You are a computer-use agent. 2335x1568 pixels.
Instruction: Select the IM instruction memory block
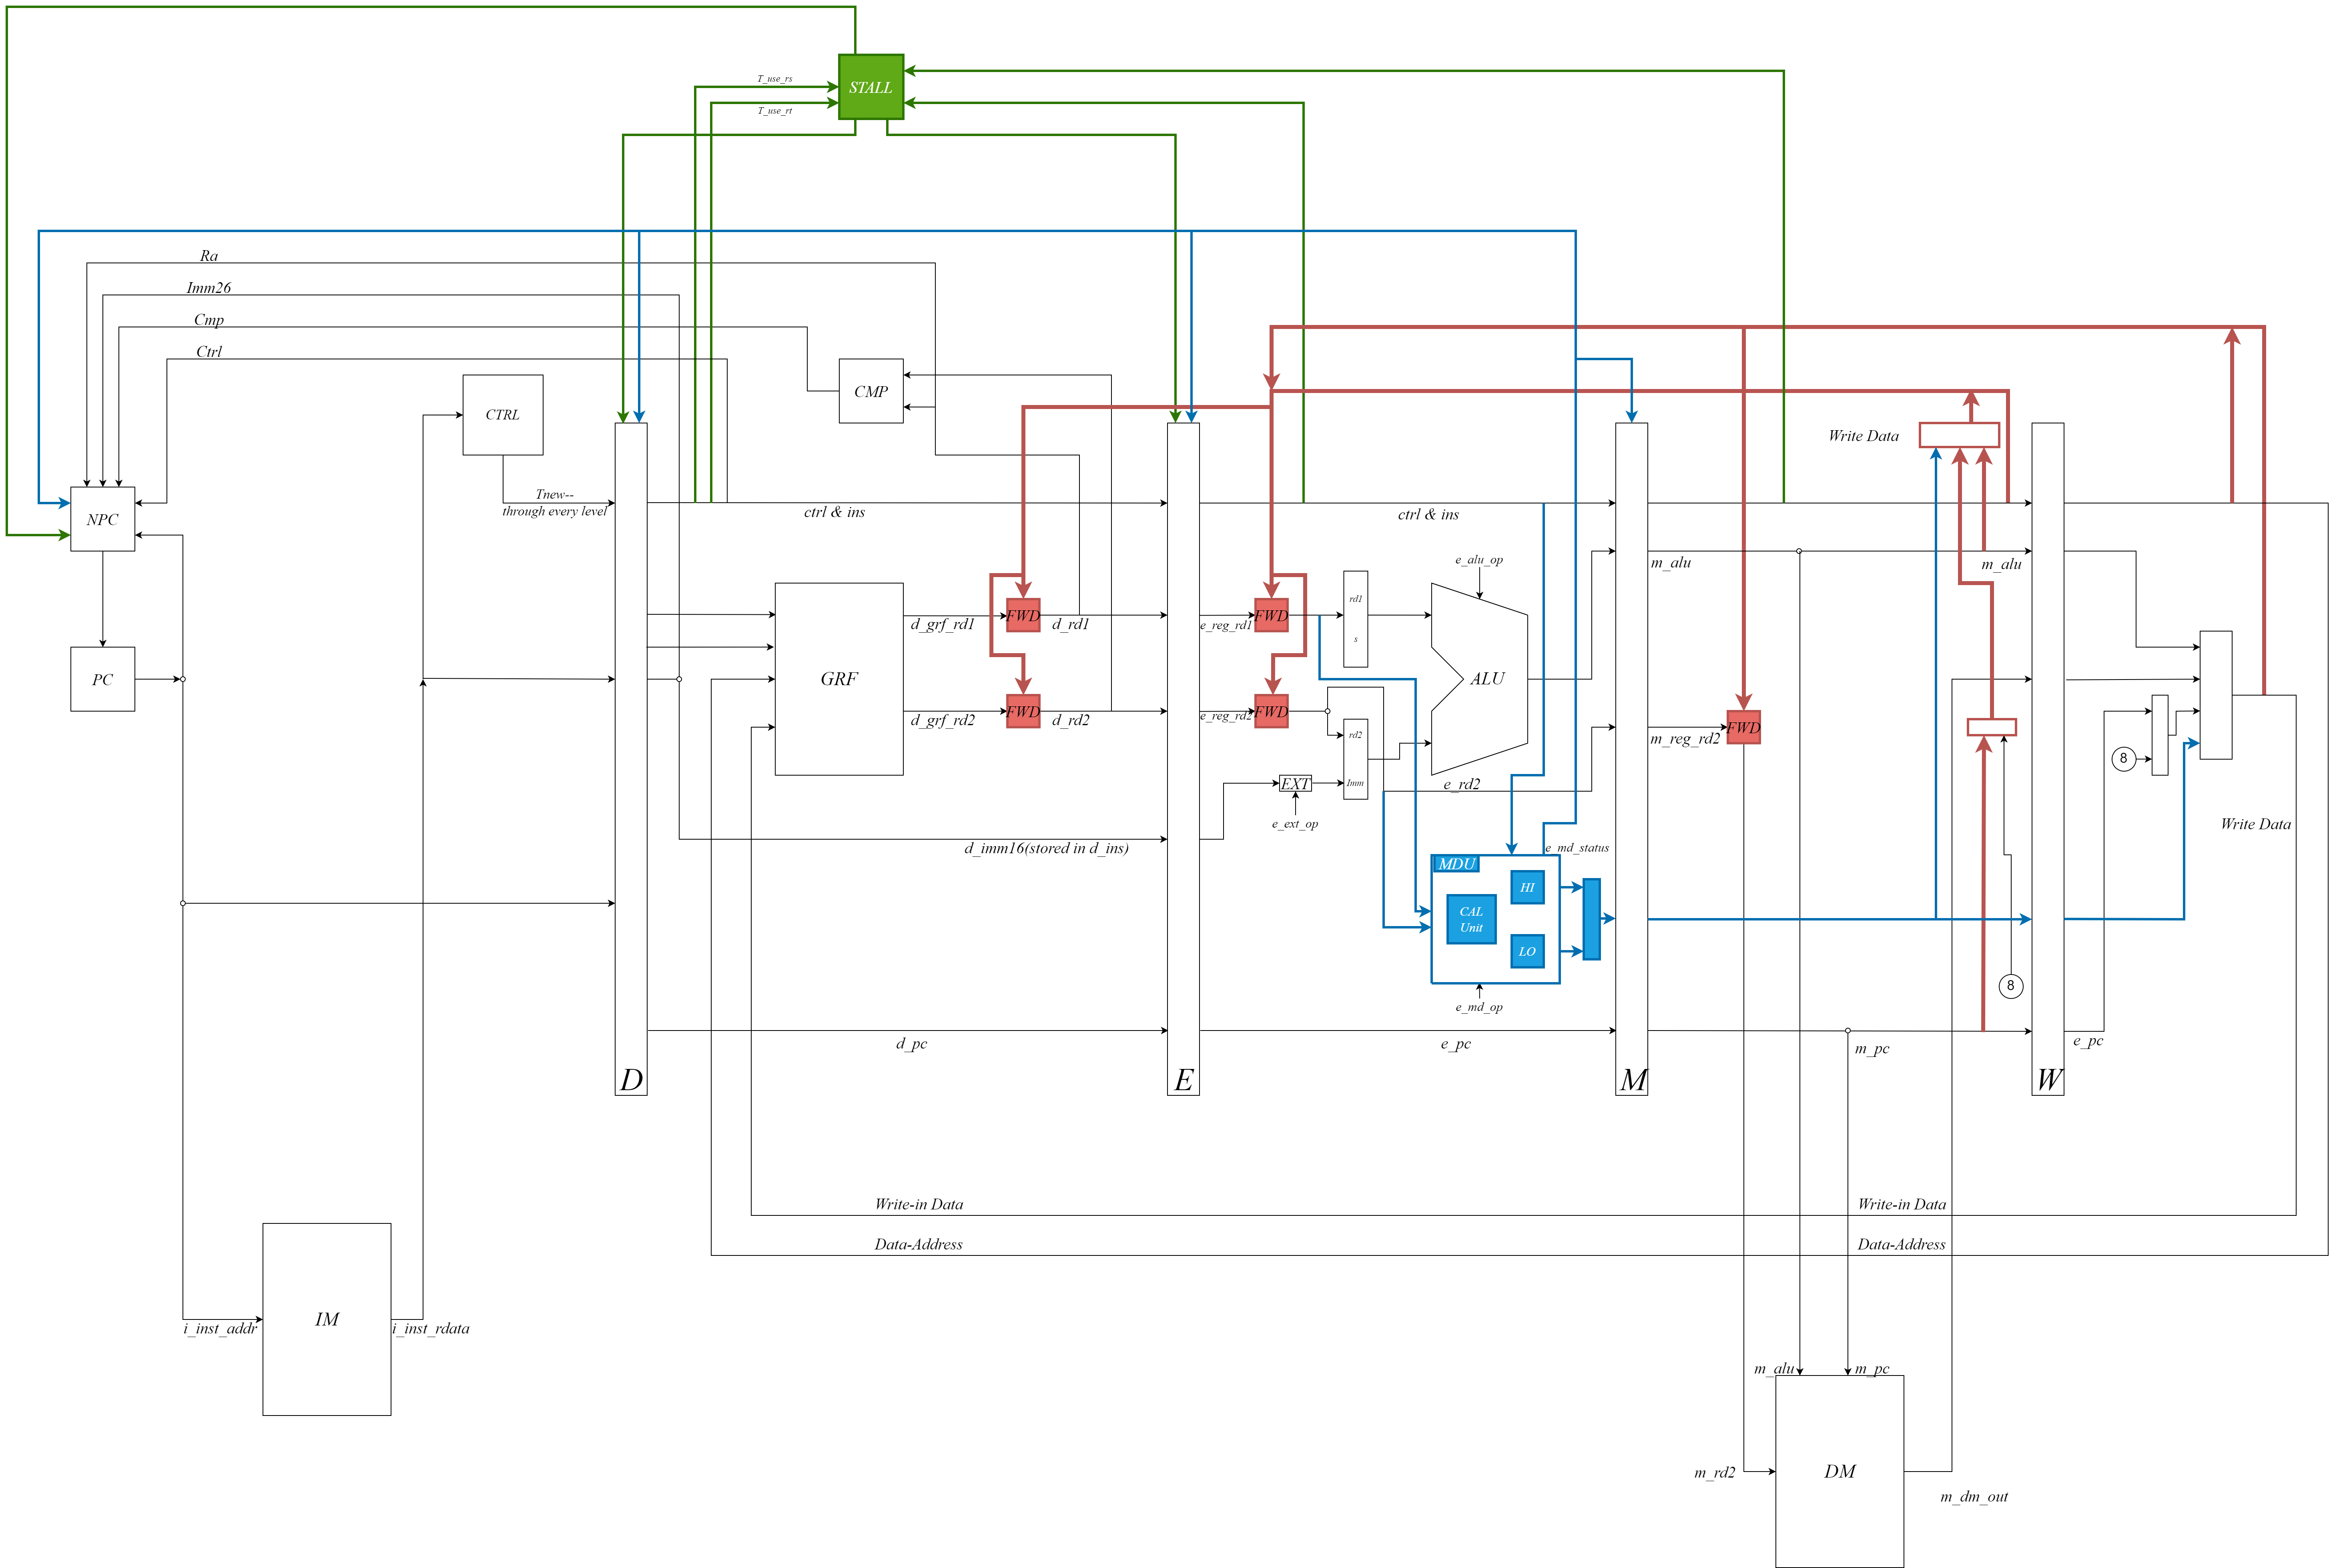tap(326, 1319)
